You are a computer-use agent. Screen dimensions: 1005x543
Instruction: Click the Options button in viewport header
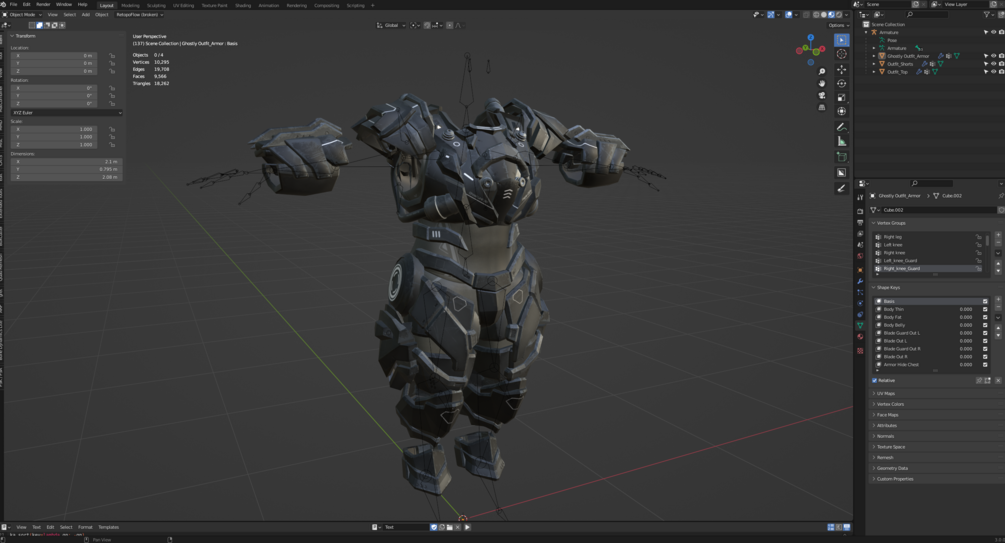click(x=836, y=26)
